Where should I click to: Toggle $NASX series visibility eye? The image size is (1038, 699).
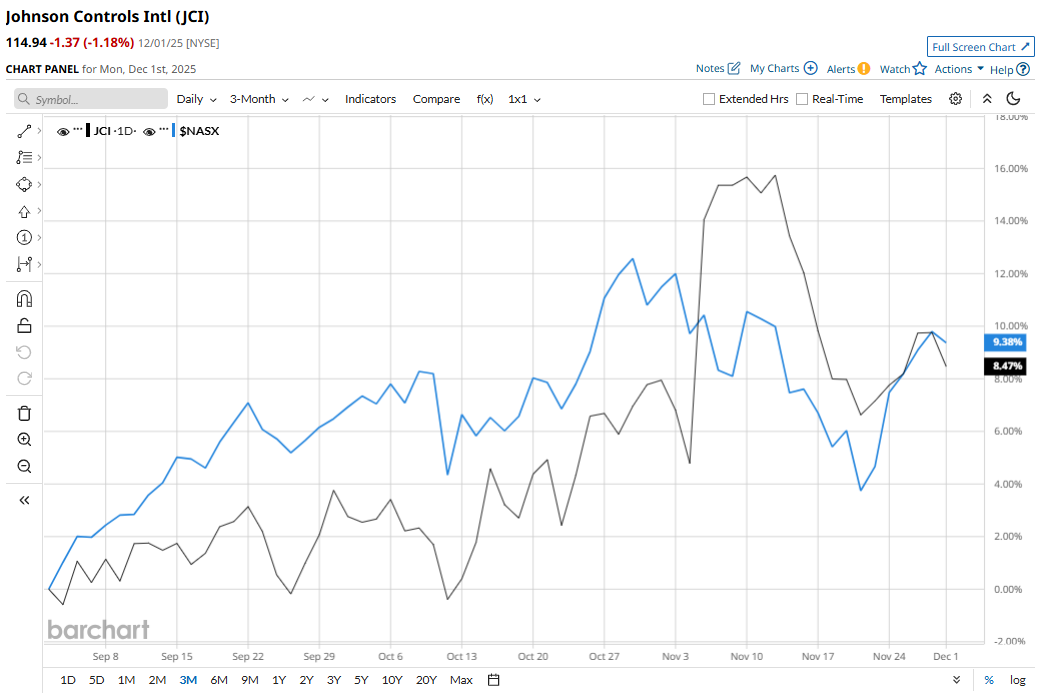149,132
